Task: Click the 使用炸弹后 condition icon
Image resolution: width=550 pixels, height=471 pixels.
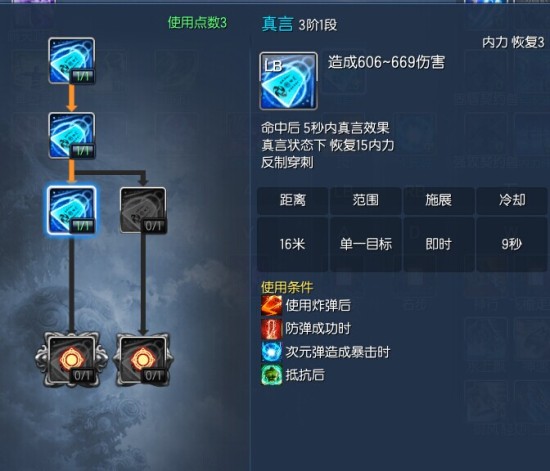Action: (271, 305)
